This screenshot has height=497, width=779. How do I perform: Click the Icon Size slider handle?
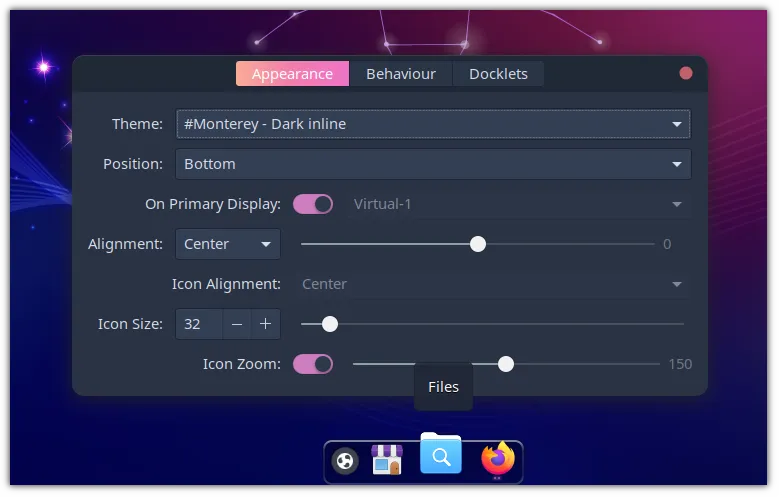tap(330, 324)
